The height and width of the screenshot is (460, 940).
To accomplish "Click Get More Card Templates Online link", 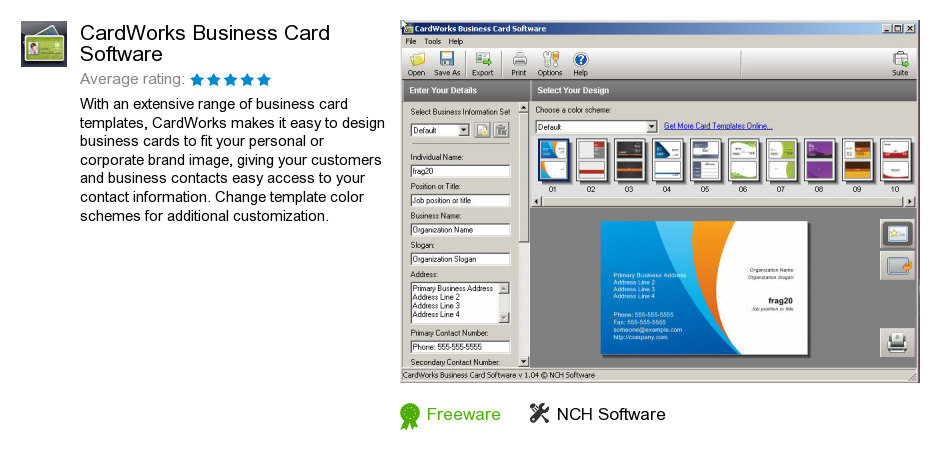I will [718, 126].
